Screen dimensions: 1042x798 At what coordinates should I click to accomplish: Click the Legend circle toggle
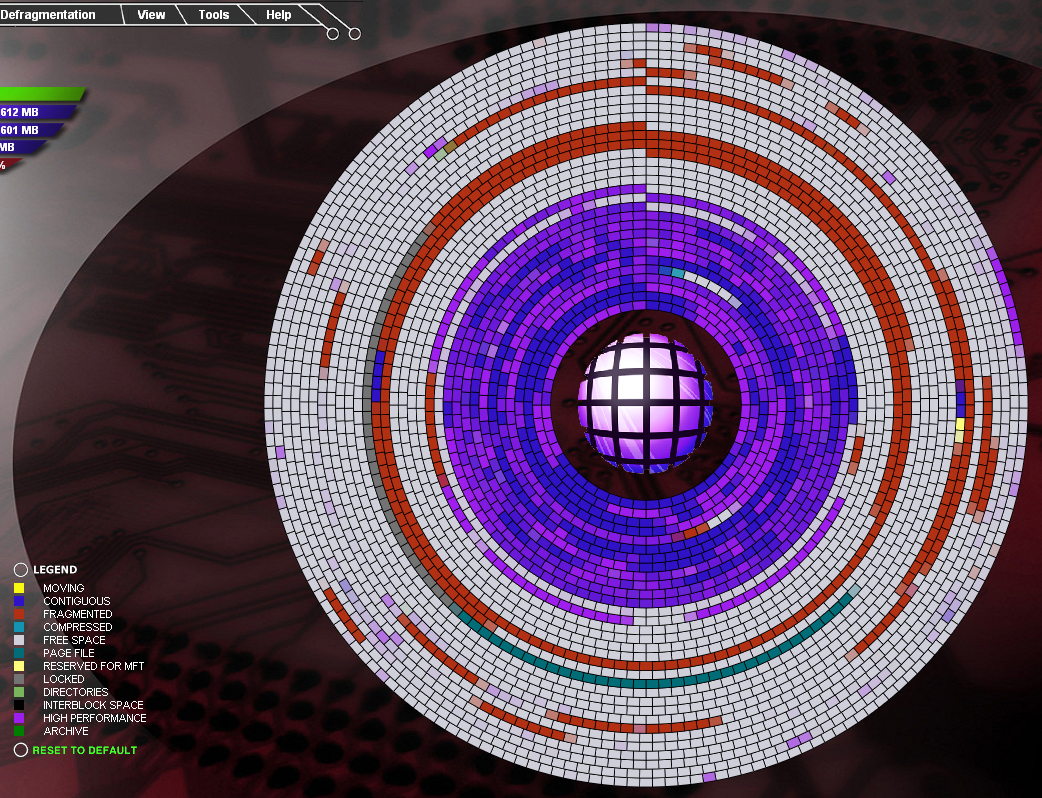click(x=21, y=569)
